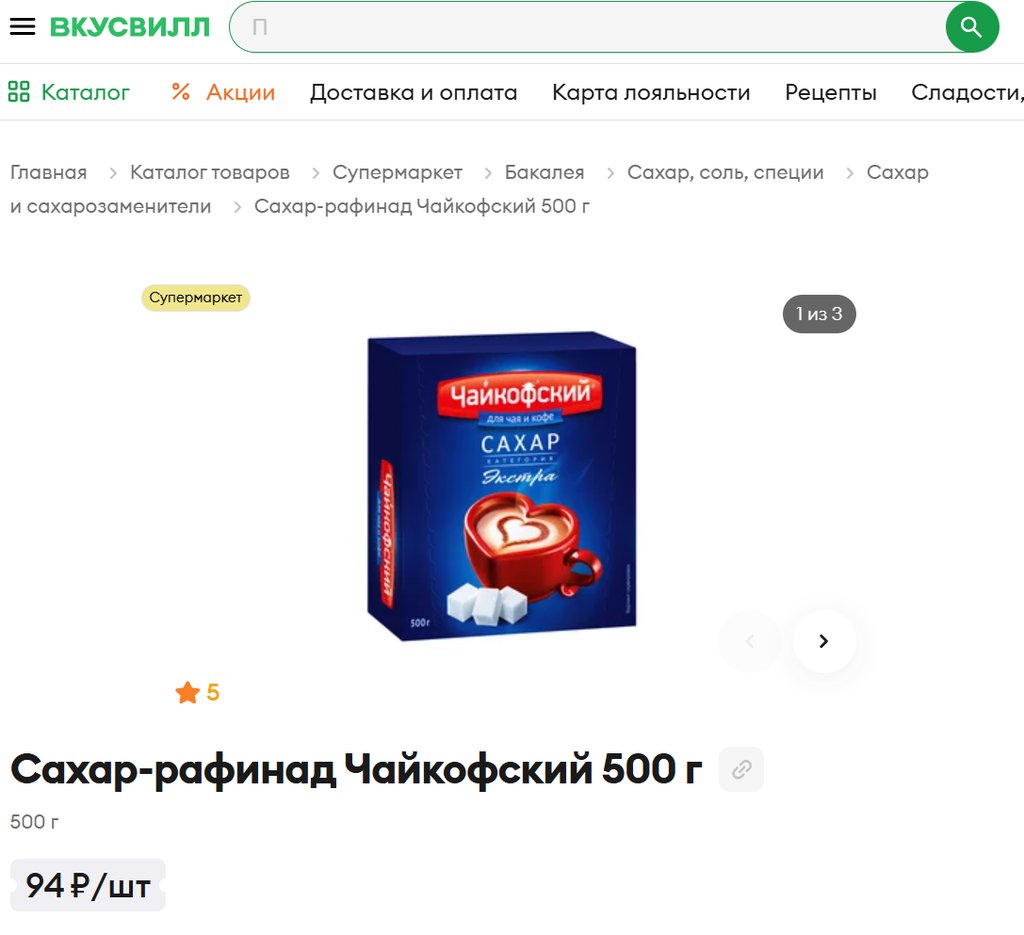
Task: Open Бакалея breadcrumb link
Action: (545, 172)
